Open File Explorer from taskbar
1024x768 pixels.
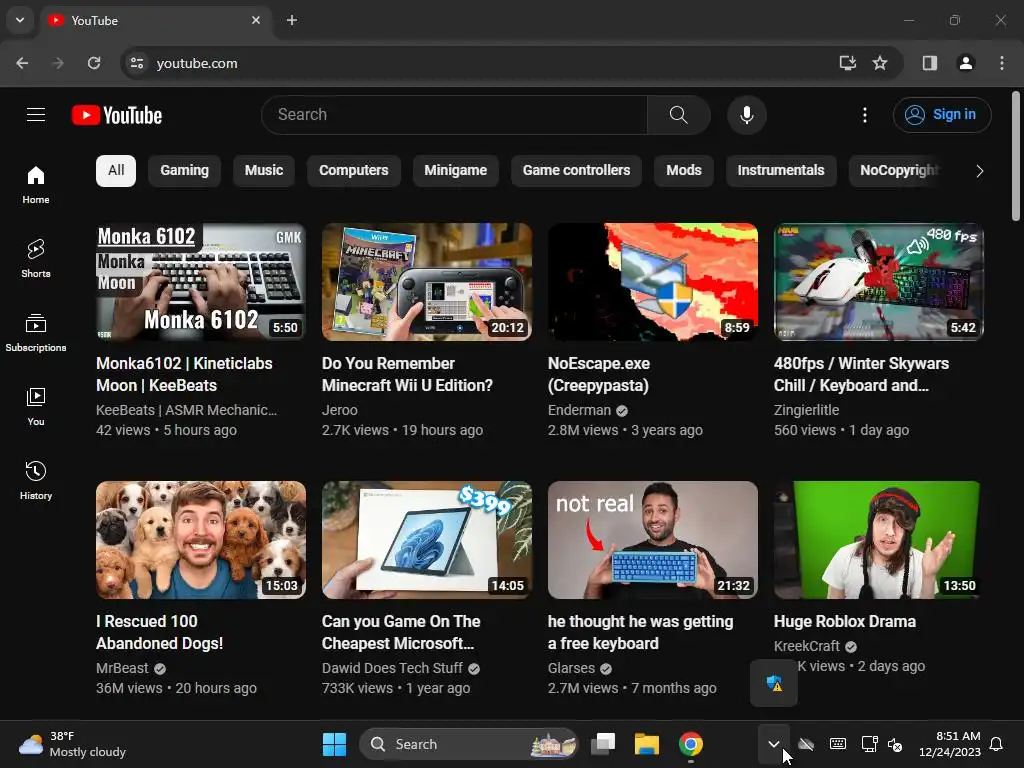tap(647, 744)
